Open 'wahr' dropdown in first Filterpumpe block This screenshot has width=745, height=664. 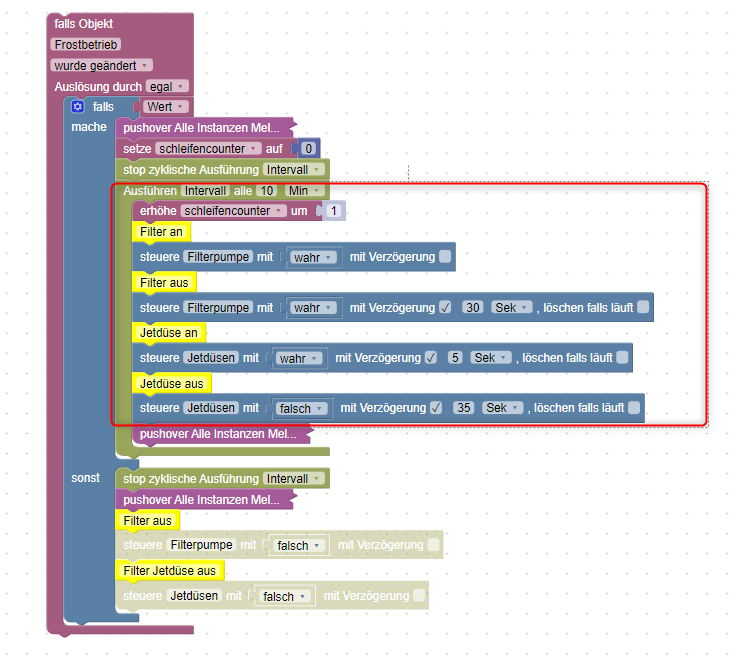[313, 257]
